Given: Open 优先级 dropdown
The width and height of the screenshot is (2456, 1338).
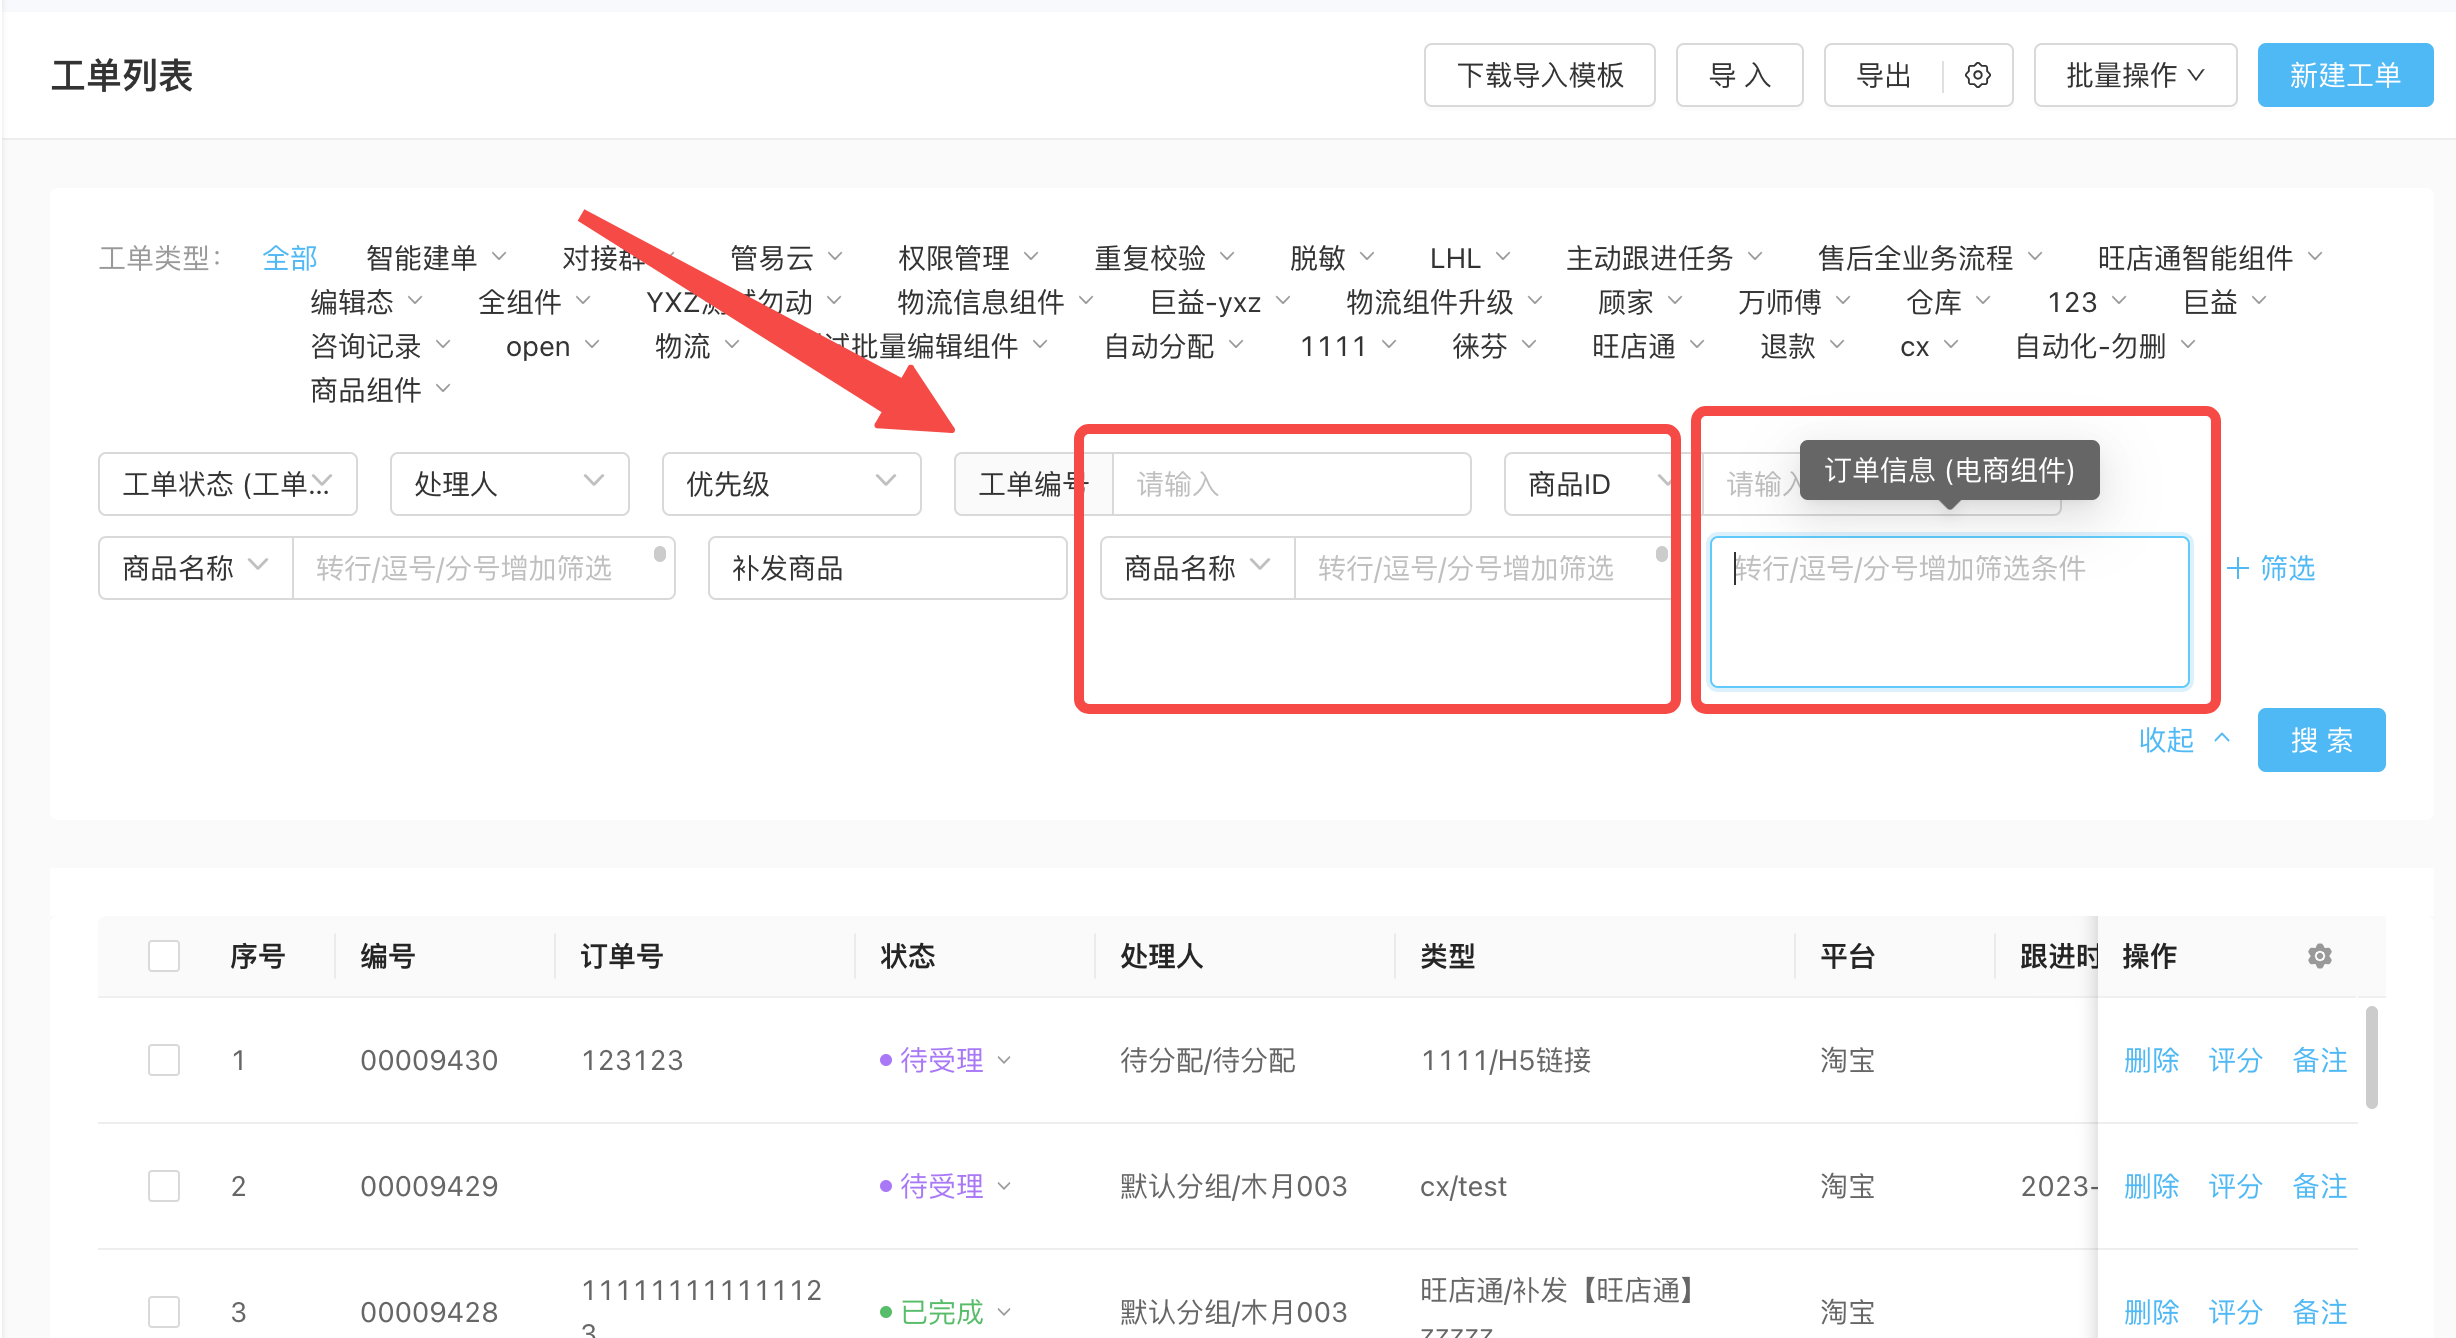Looking at the screenshot, I should [792, 484].
